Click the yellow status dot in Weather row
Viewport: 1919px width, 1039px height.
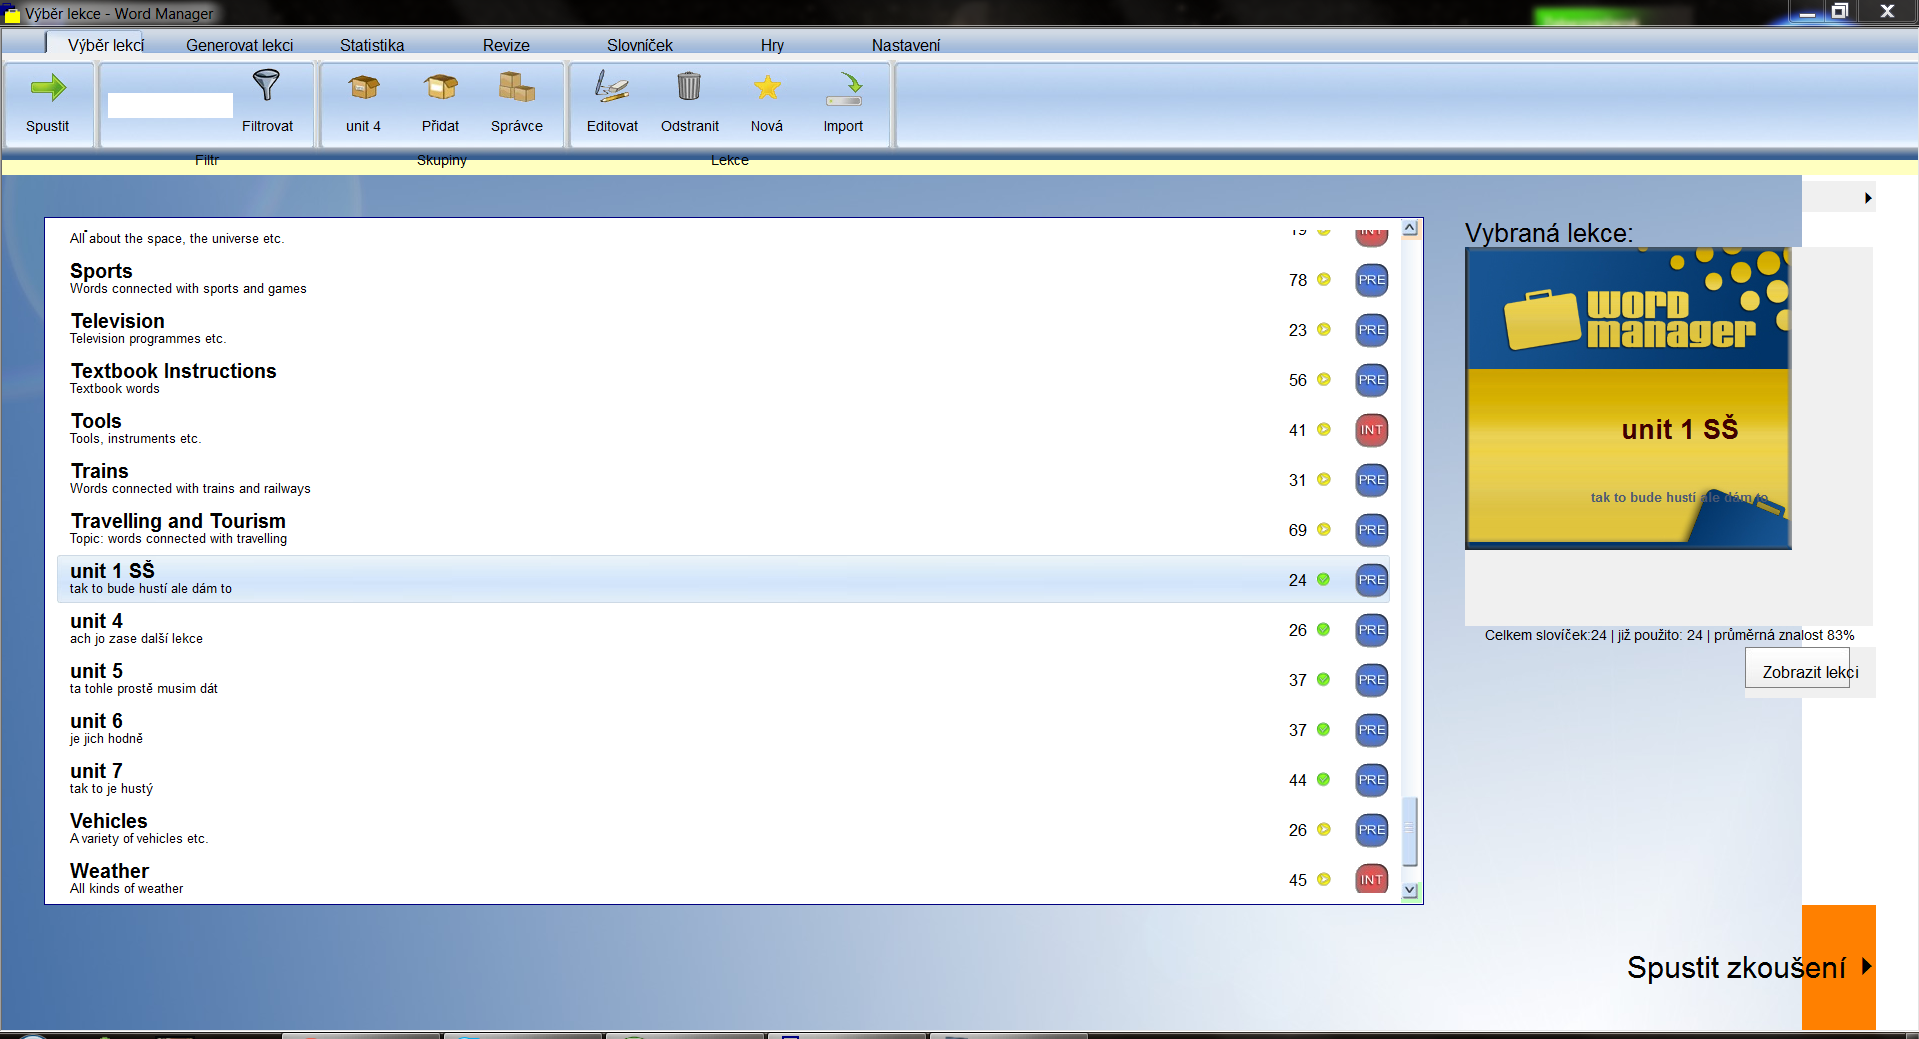coord(1324,880)
